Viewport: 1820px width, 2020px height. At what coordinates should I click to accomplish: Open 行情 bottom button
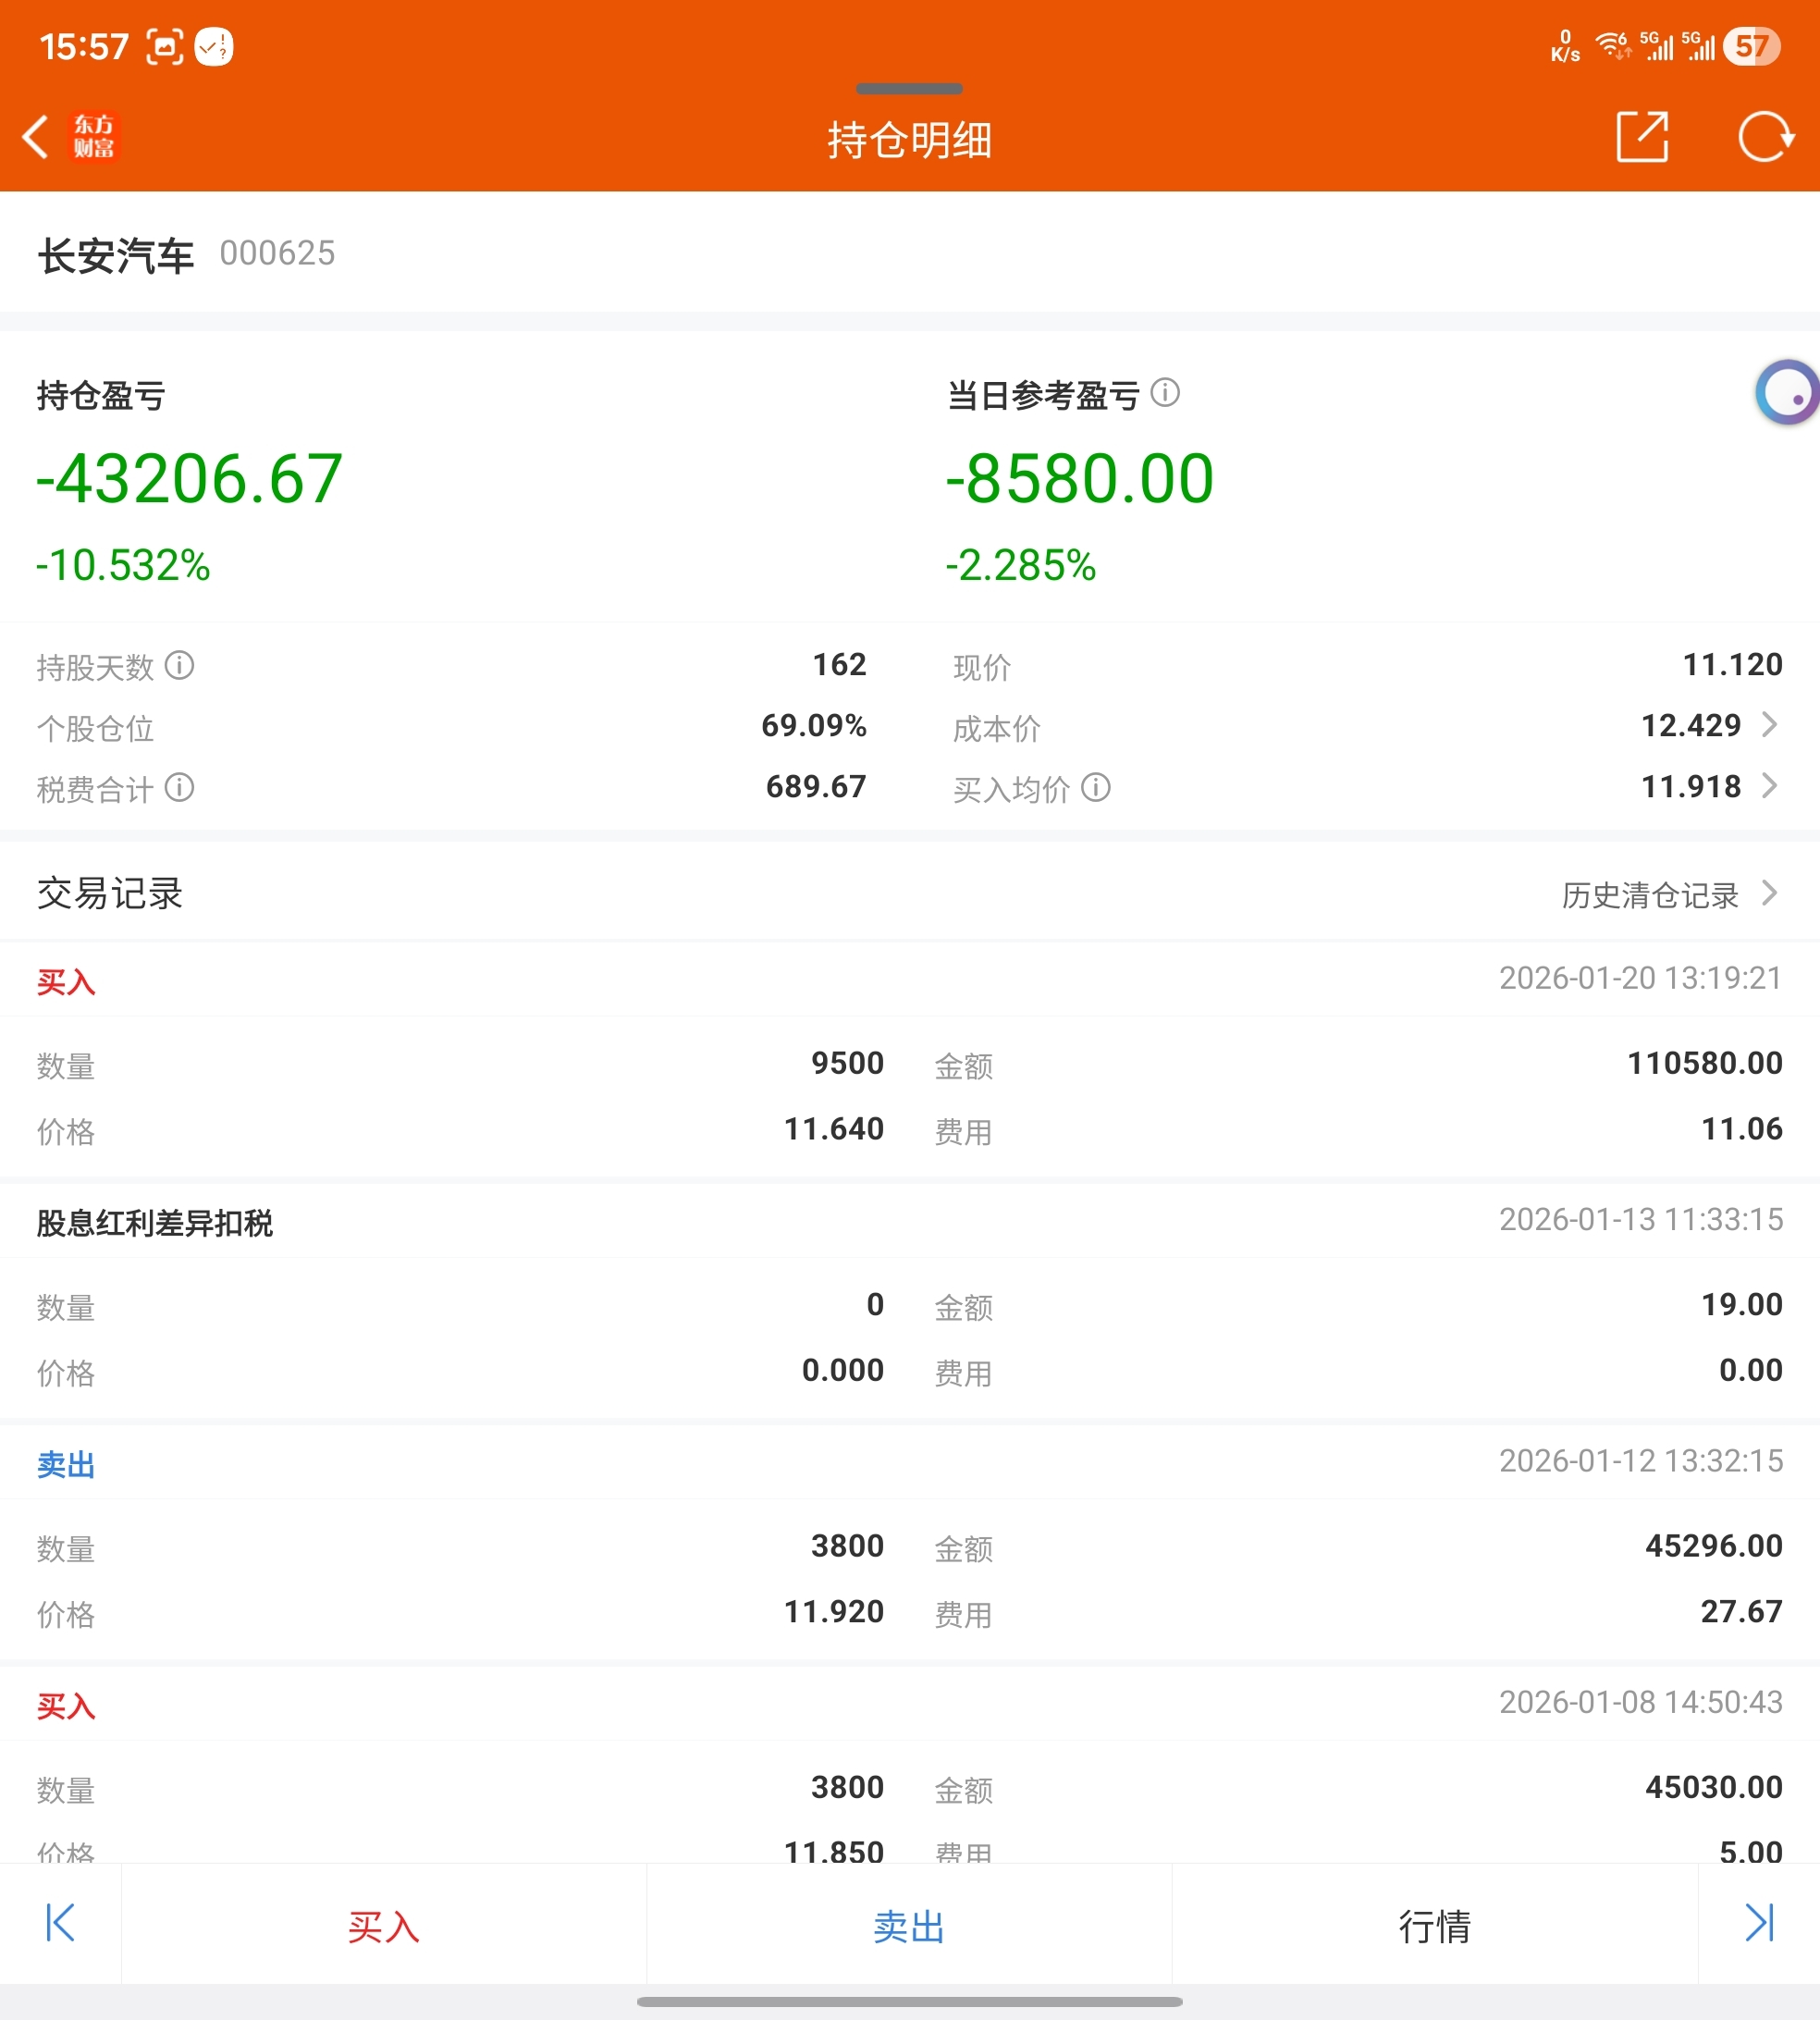click(1434, 1926)
